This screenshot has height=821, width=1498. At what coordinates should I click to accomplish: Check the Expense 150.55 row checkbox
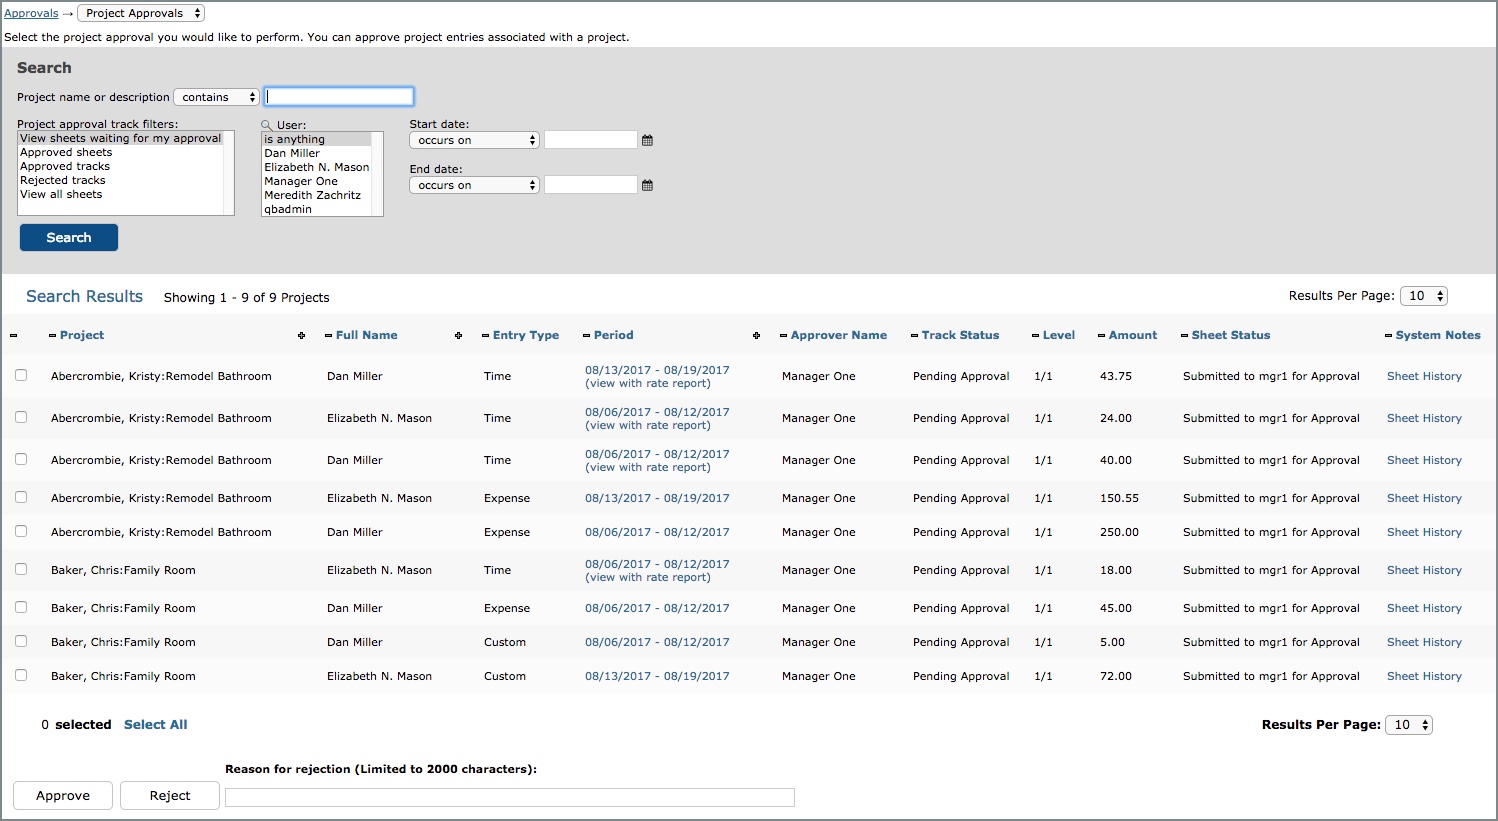point(21,497)
